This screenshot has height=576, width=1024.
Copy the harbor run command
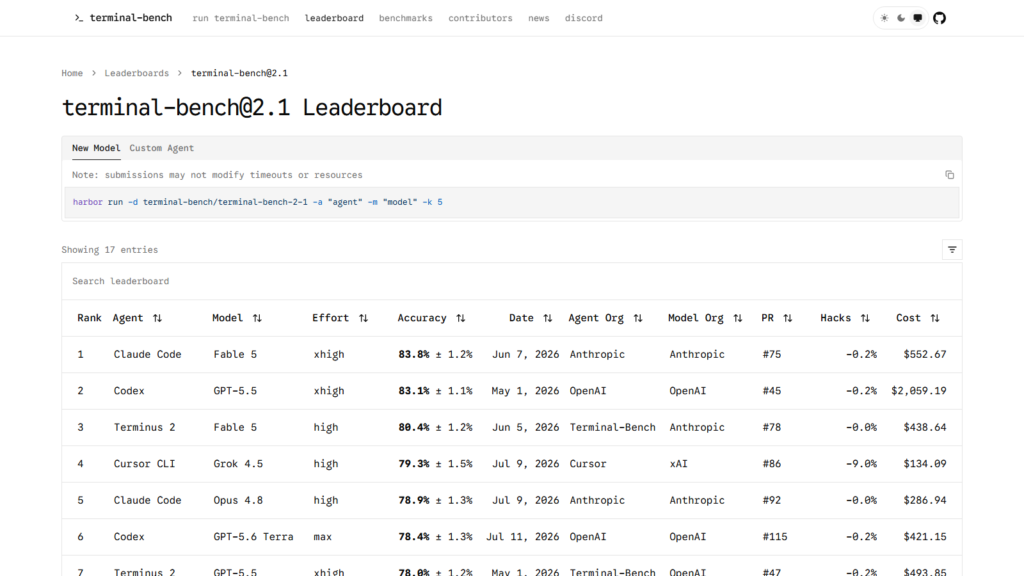pyautogui.click(x=950, y=175)
